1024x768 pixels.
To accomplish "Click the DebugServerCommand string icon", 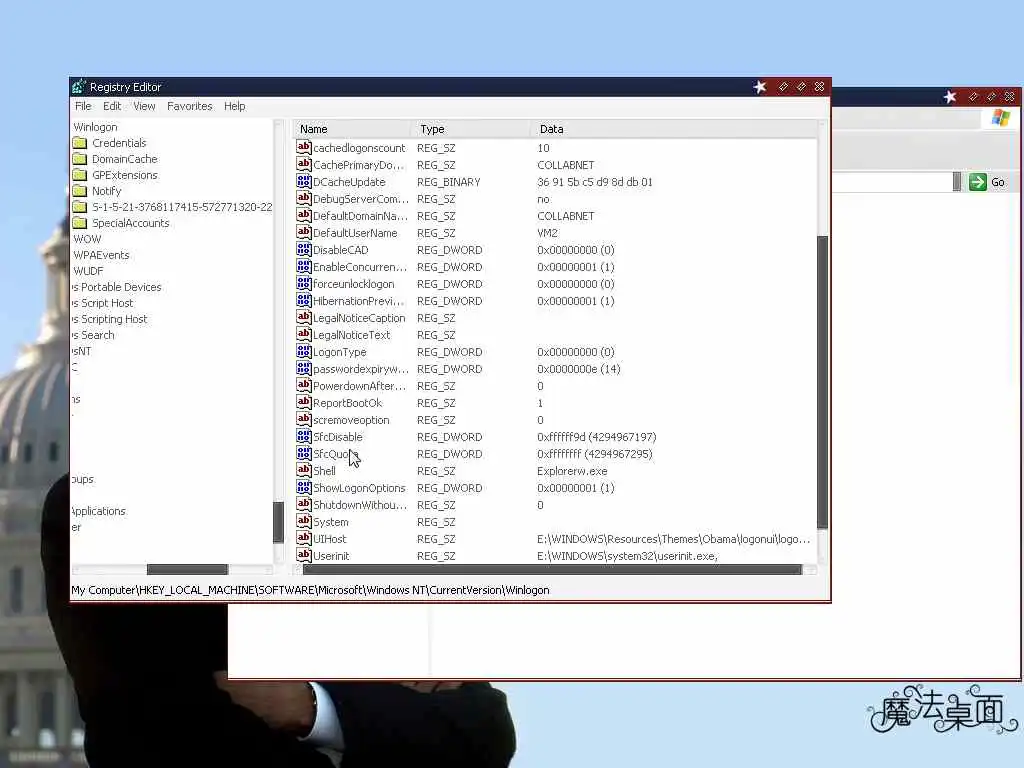I will 304,199.
